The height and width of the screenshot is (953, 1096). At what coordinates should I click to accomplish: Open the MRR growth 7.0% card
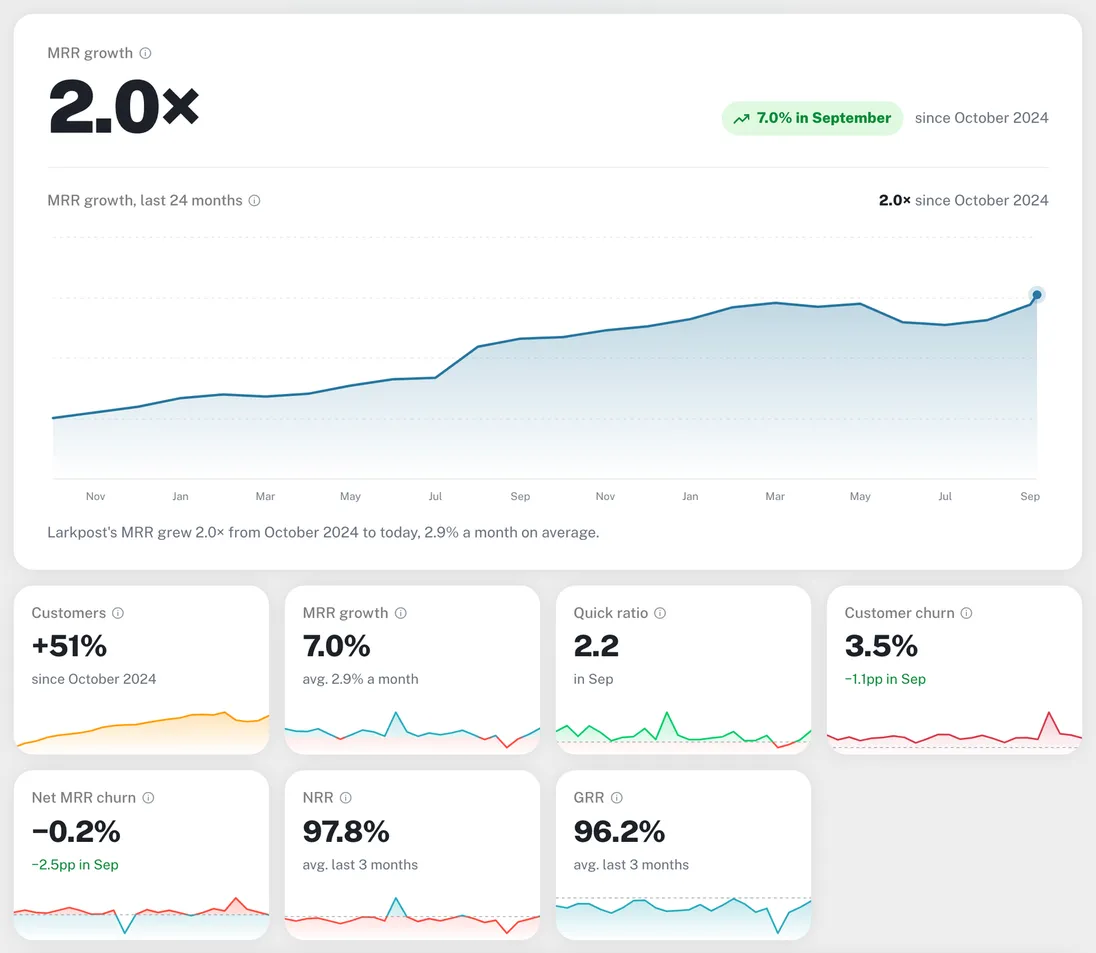(x=412, y=670)
